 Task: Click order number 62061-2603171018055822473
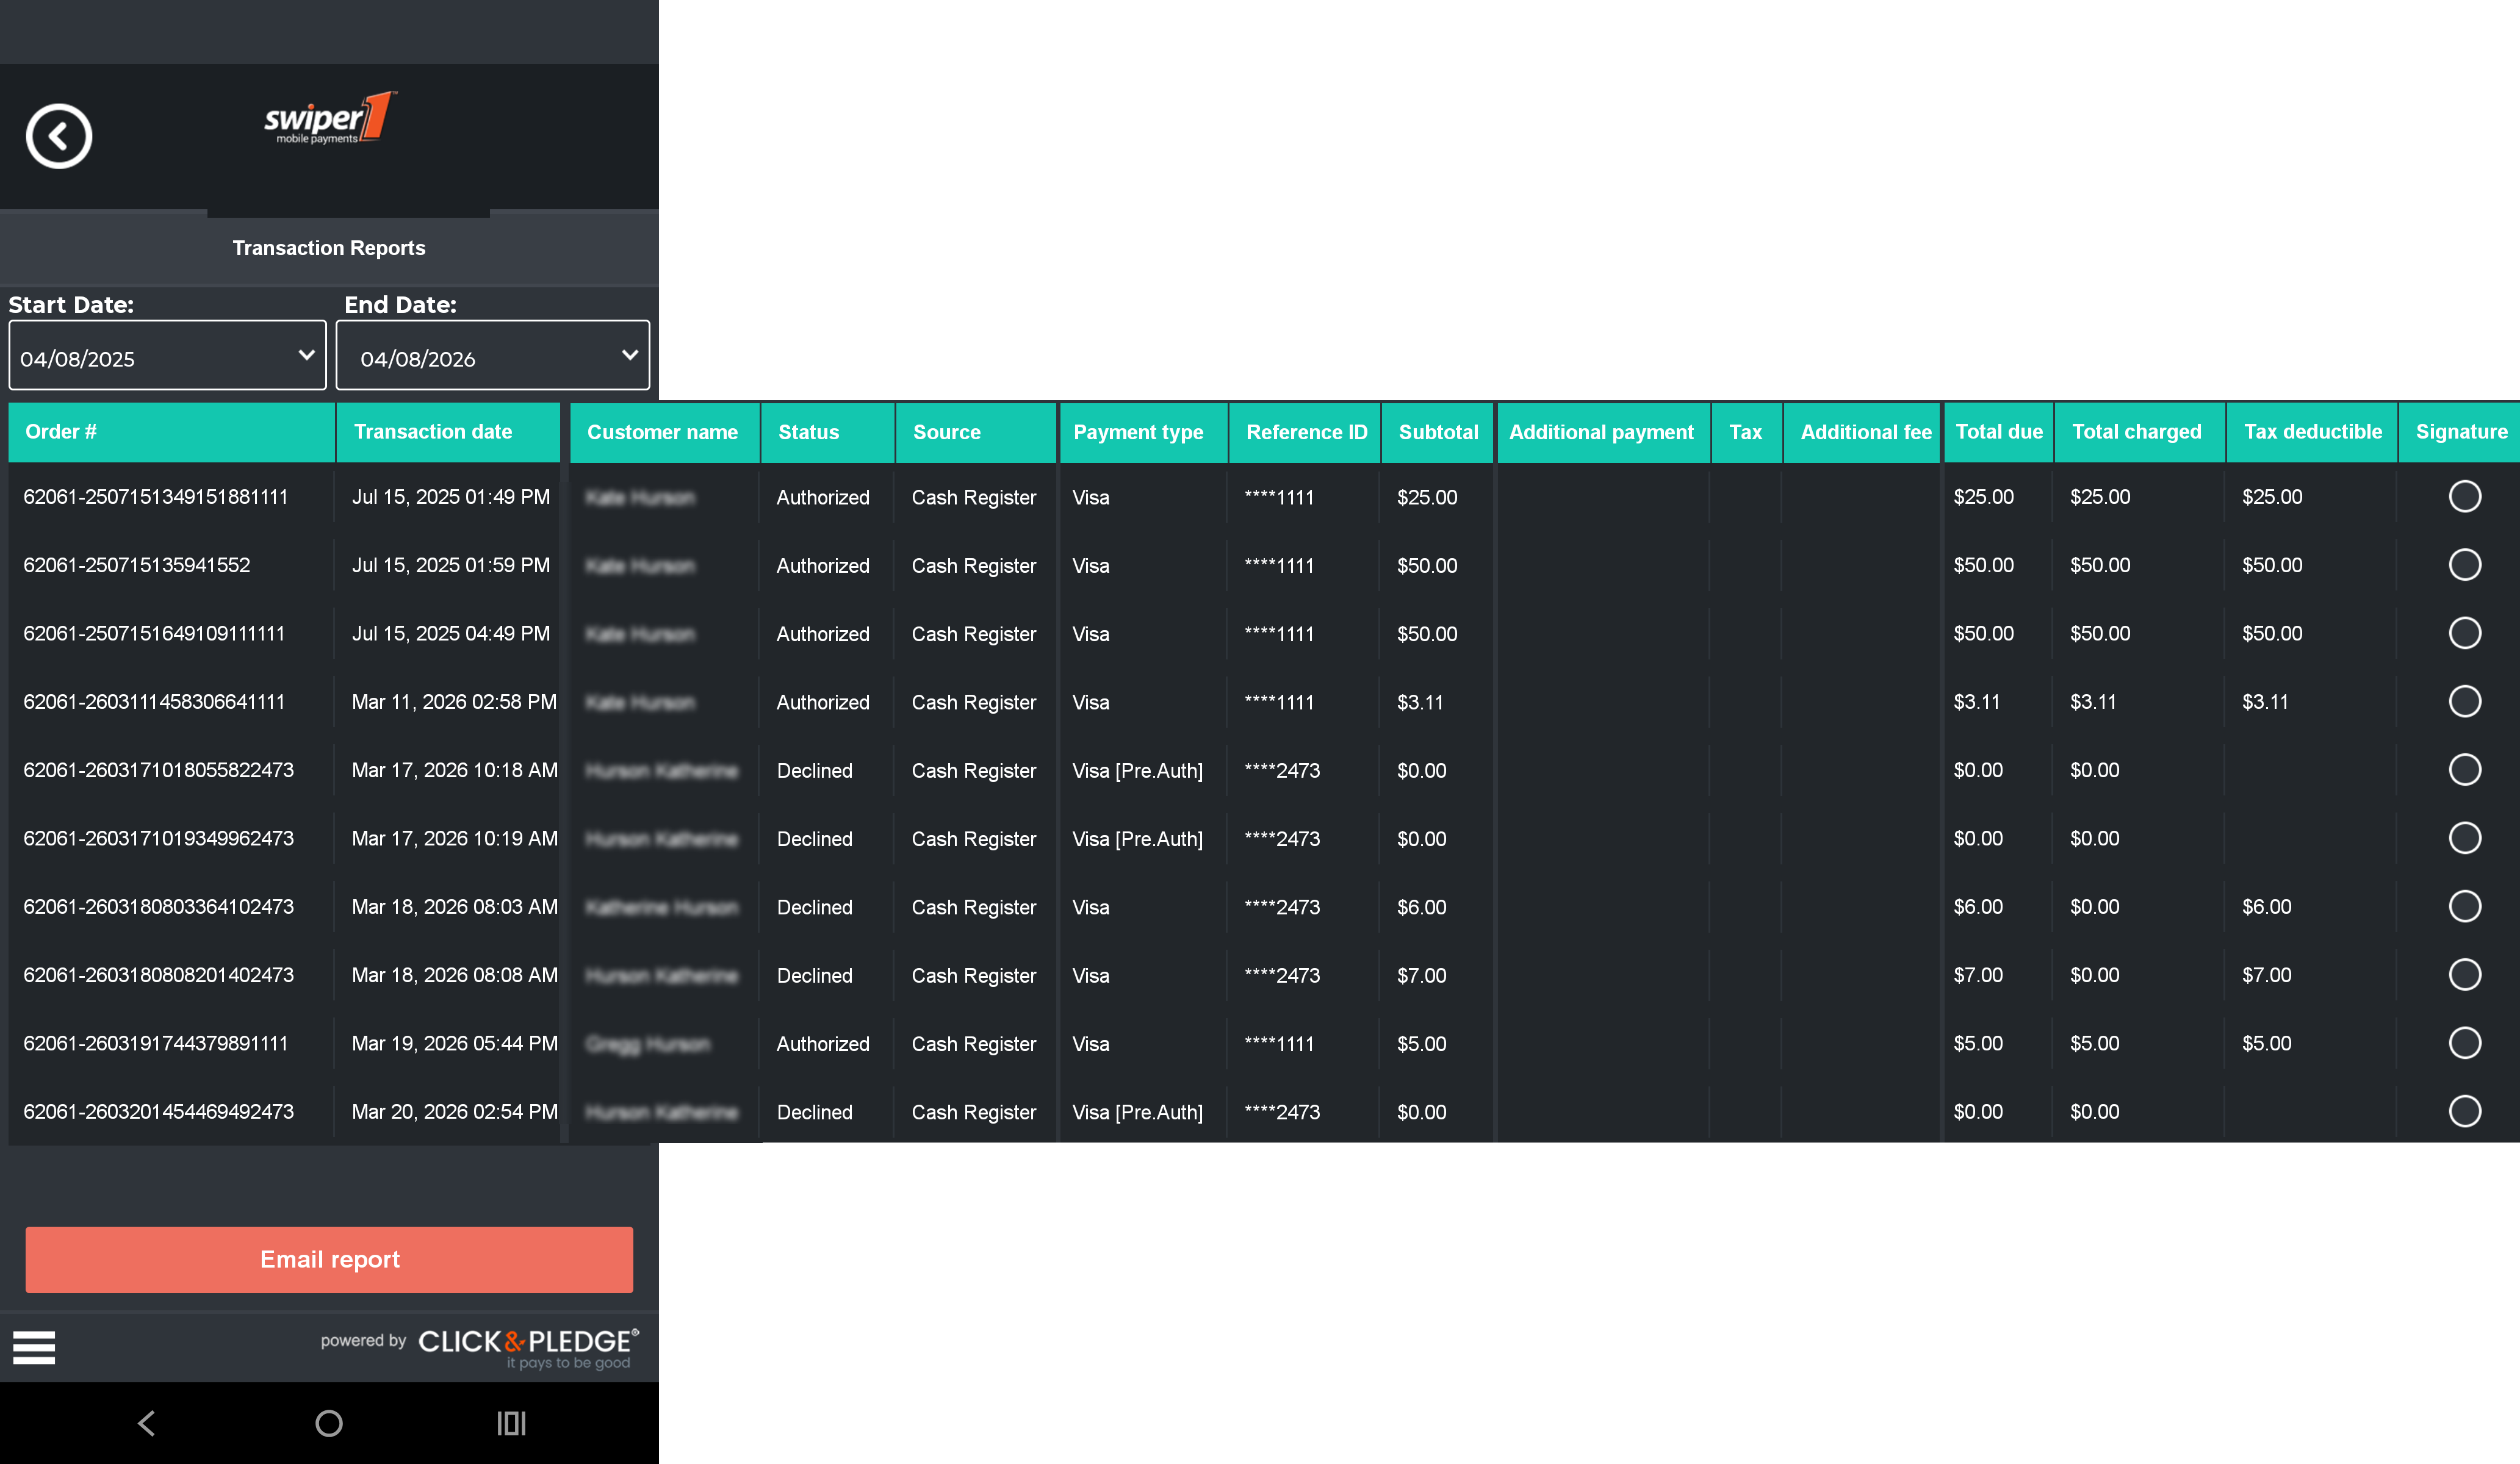(x=159, y=770)
